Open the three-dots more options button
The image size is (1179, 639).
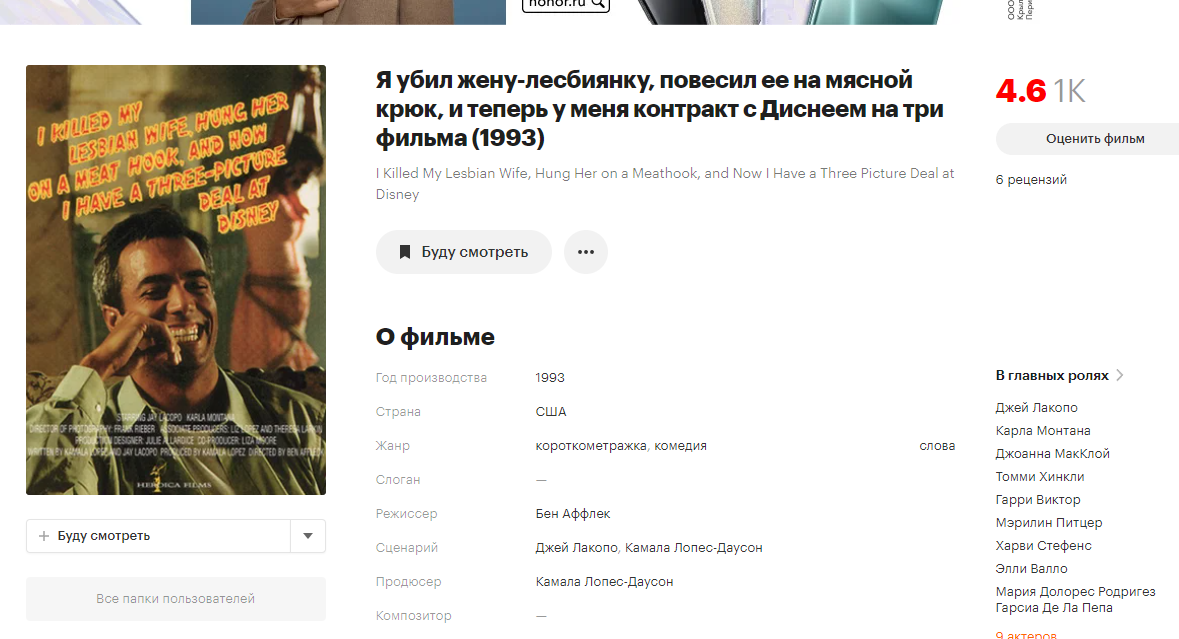(586, 252)
